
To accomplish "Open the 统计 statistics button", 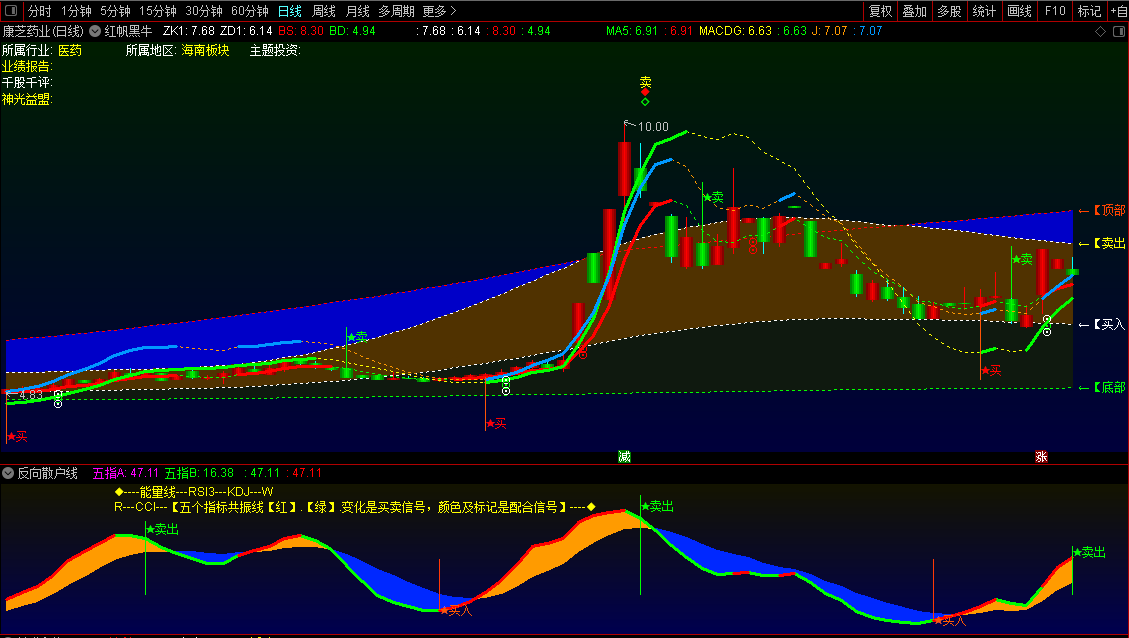I will pos(984,12).
